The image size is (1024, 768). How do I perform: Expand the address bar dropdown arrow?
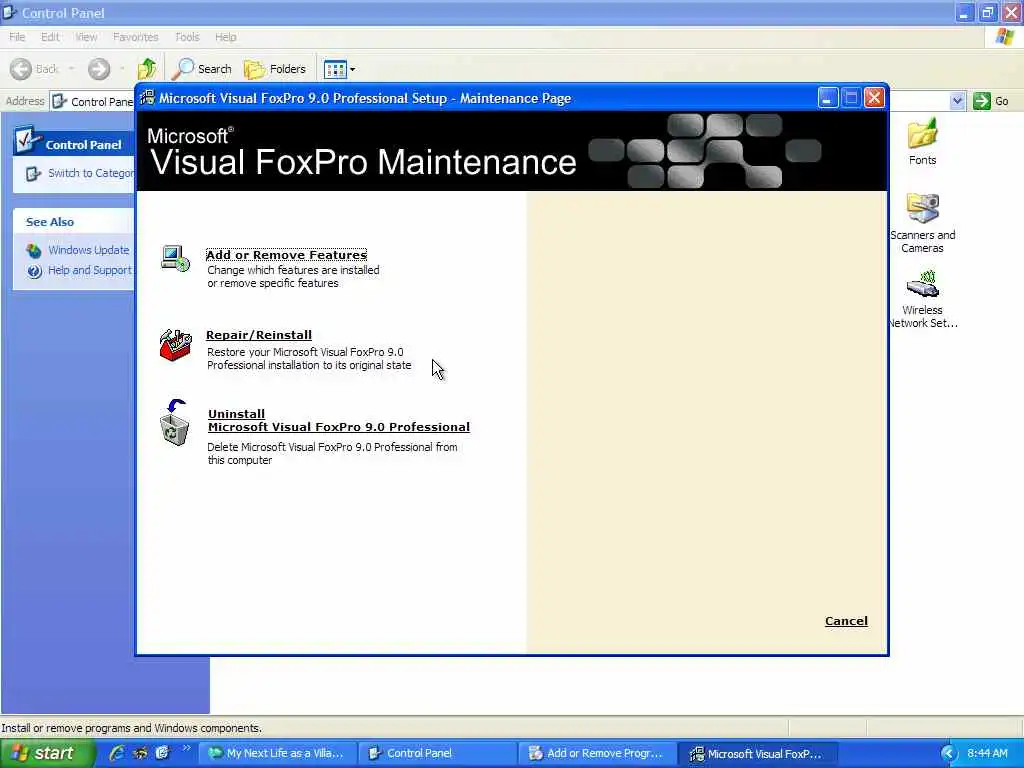957,101
